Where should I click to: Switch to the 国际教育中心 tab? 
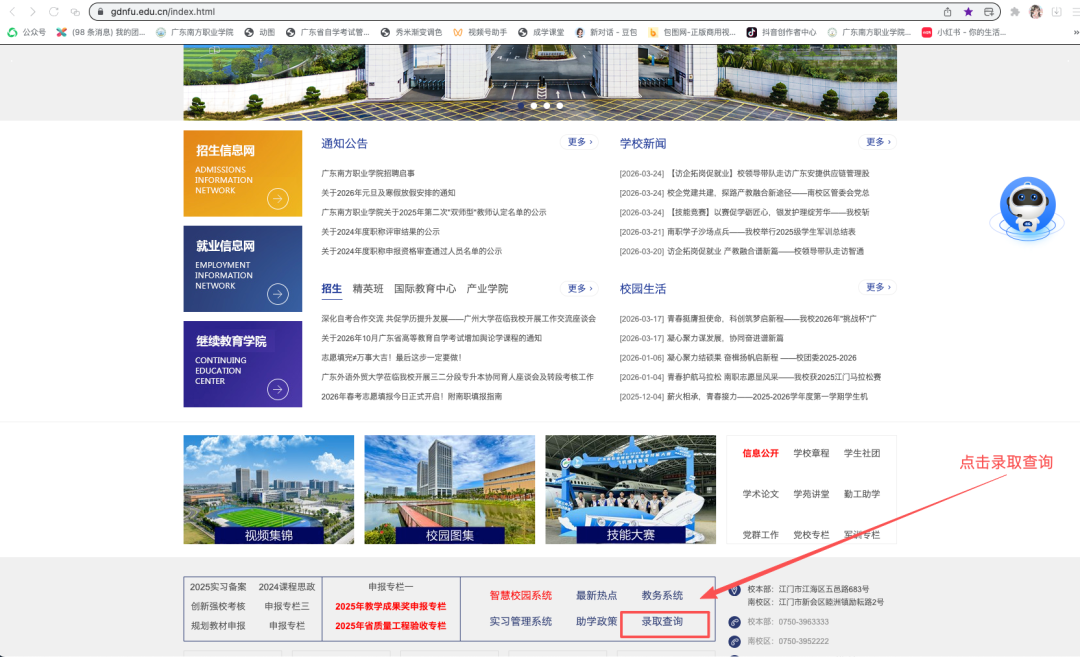point(425,288)
